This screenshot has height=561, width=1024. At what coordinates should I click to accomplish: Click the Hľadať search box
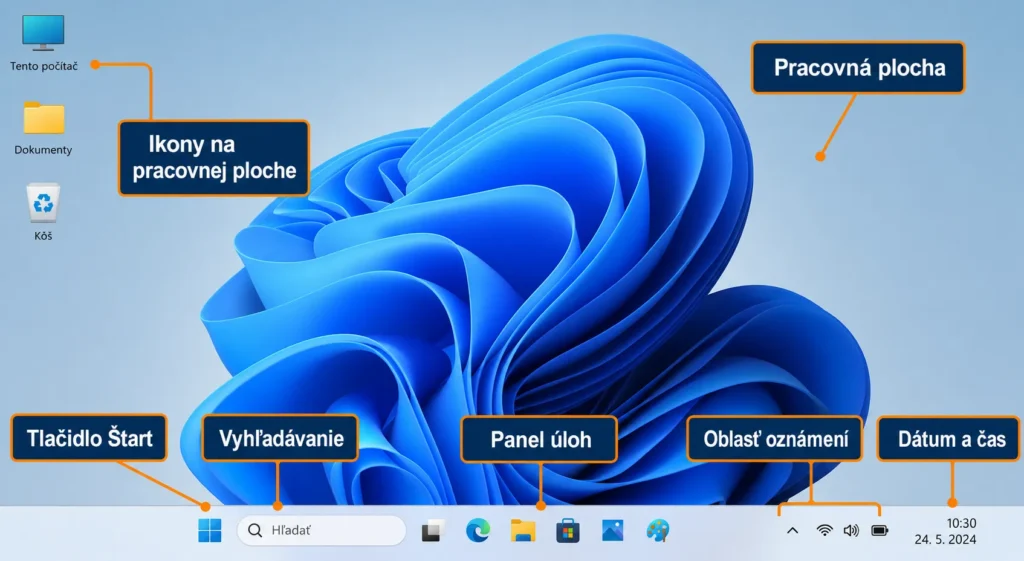click(x=321, y=530)
